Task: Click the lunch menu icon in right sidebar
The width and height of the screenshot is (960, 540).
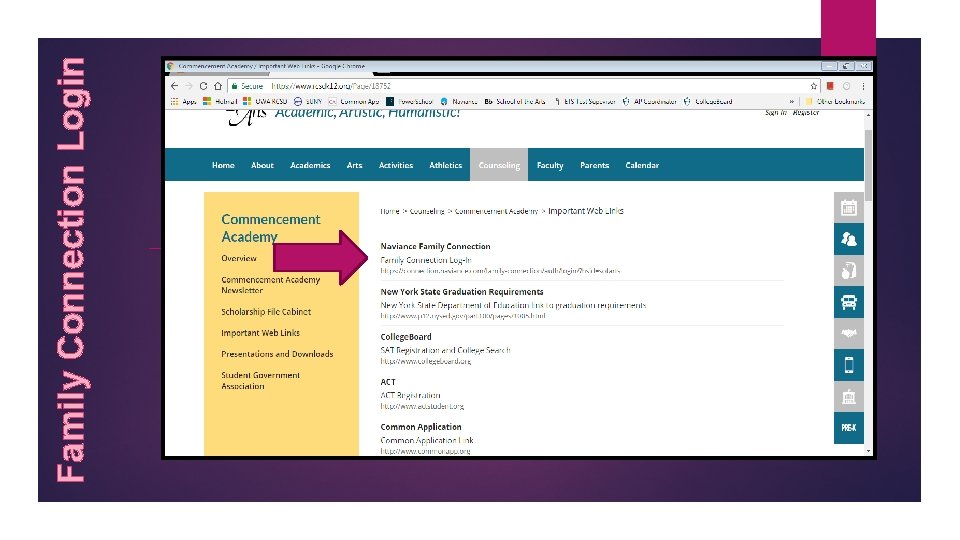Action: pos(849,271)
